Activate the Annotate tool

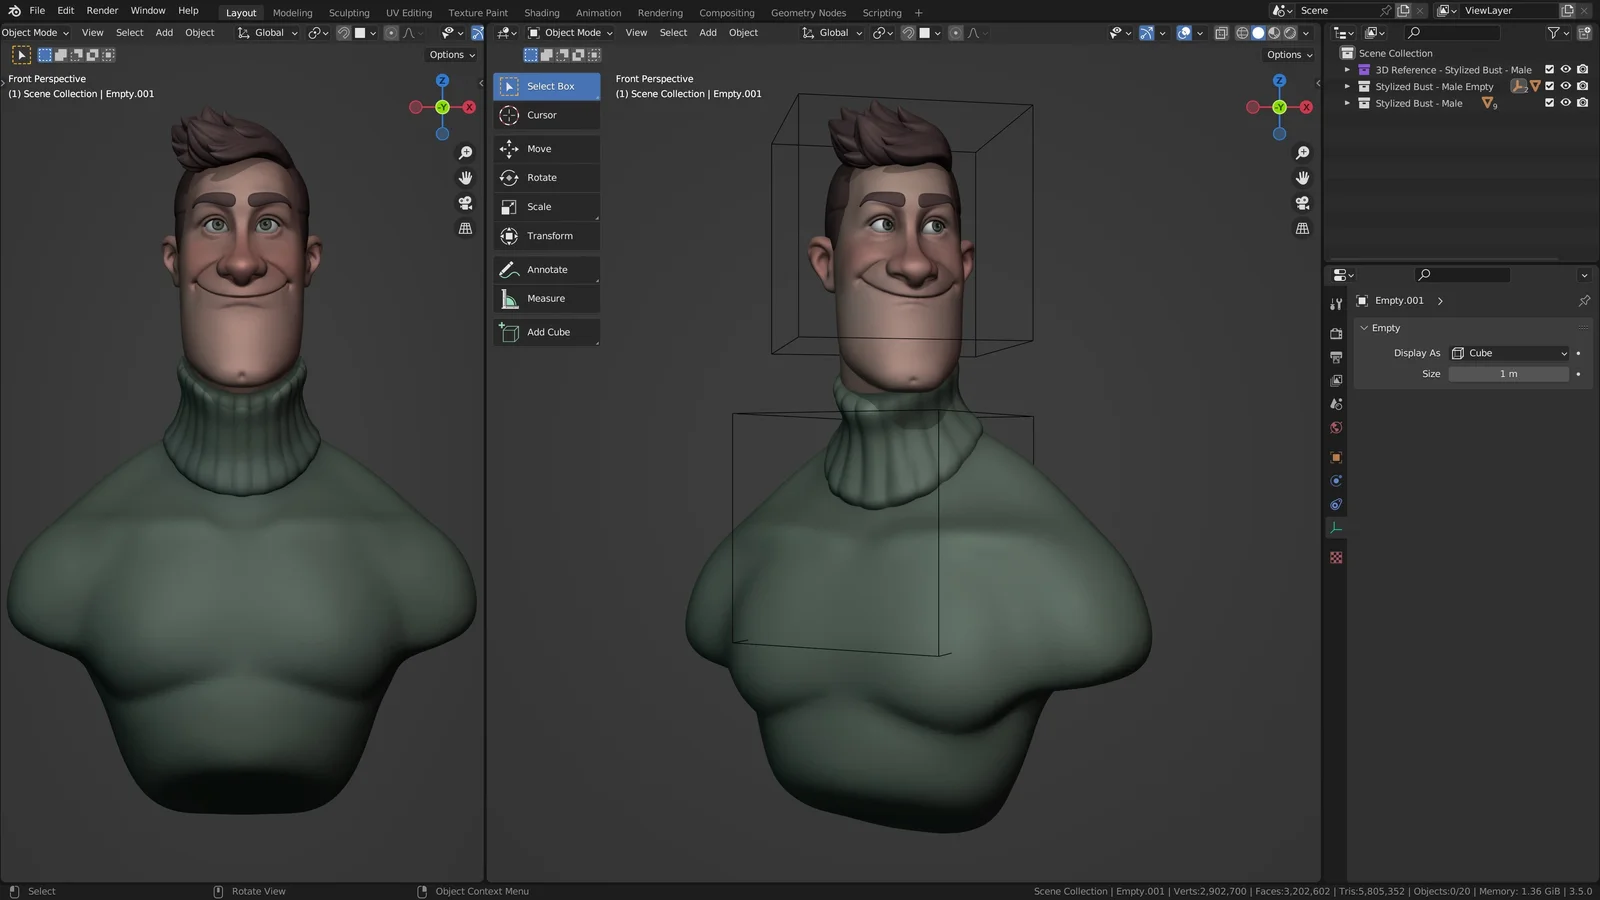point(546,269)
